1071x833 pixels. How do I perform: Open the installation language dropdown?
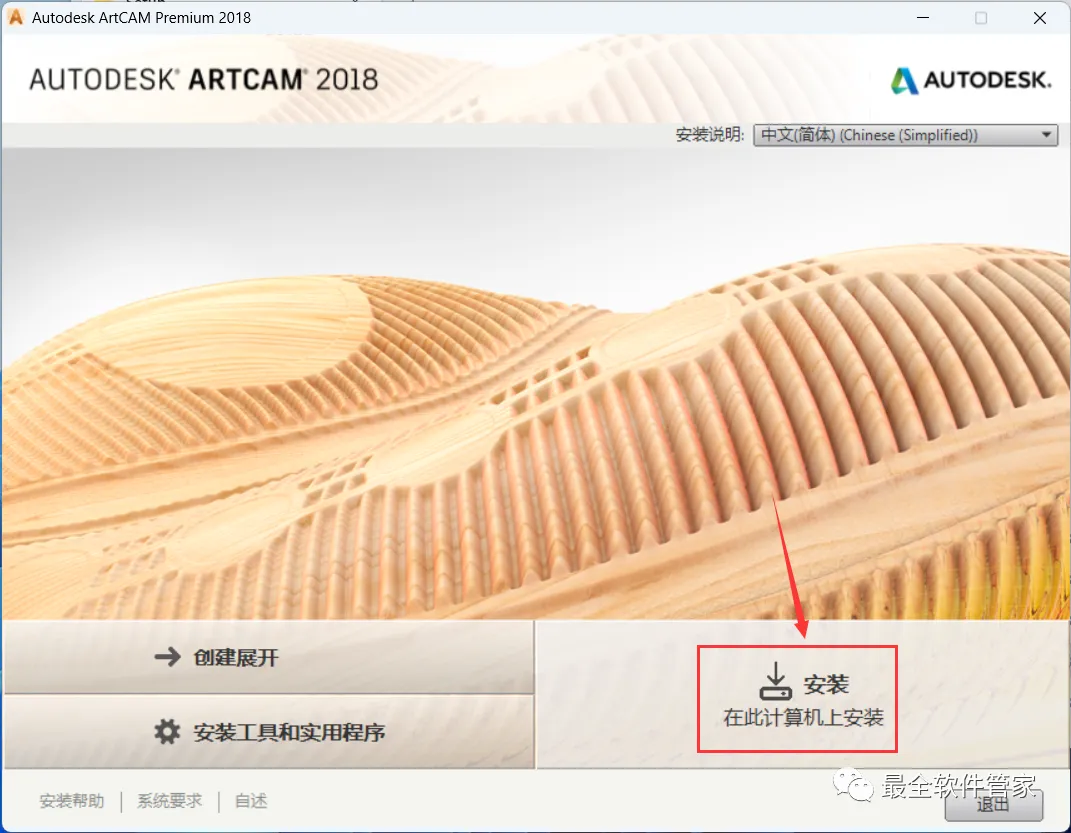pos(905,135)
